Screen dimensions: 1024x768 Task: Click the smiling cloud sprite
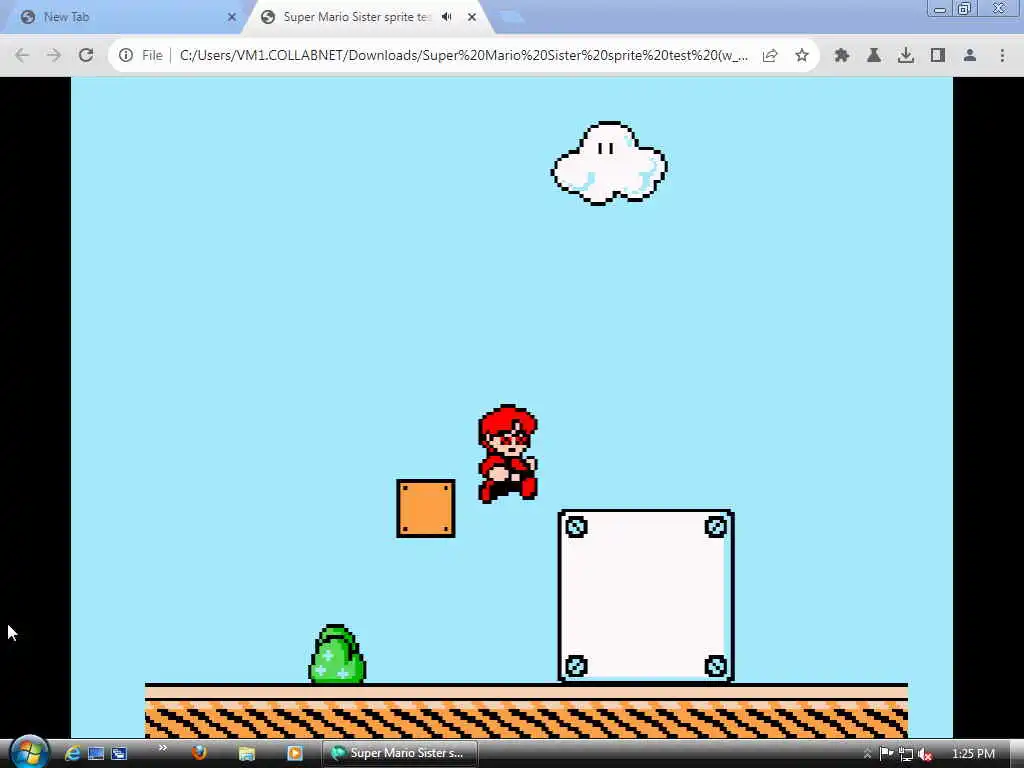tap(609, 163)
